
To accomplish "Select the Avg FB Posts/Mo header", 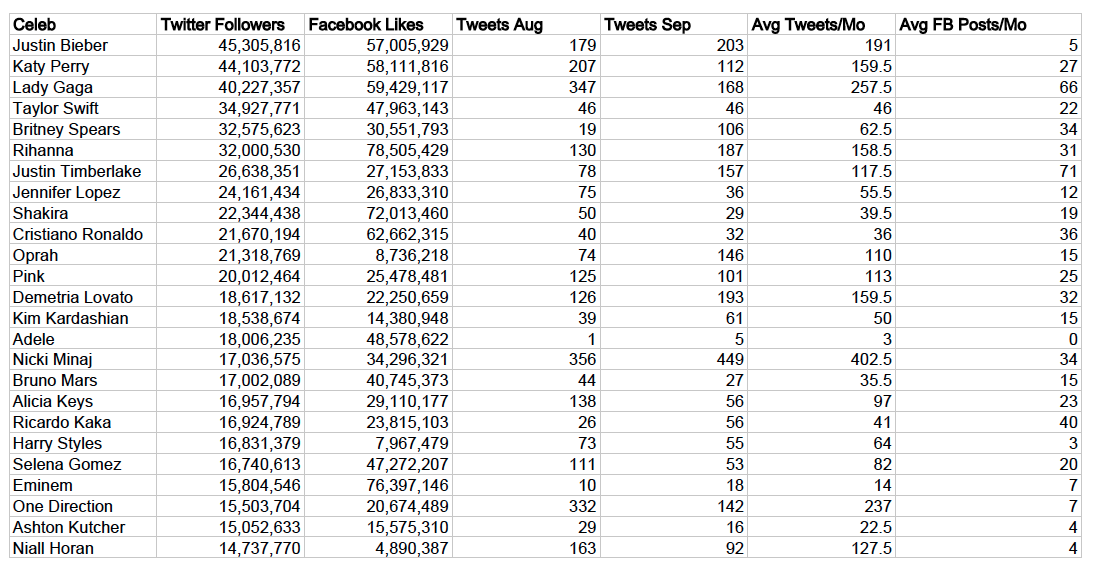I will click(989, 24).
